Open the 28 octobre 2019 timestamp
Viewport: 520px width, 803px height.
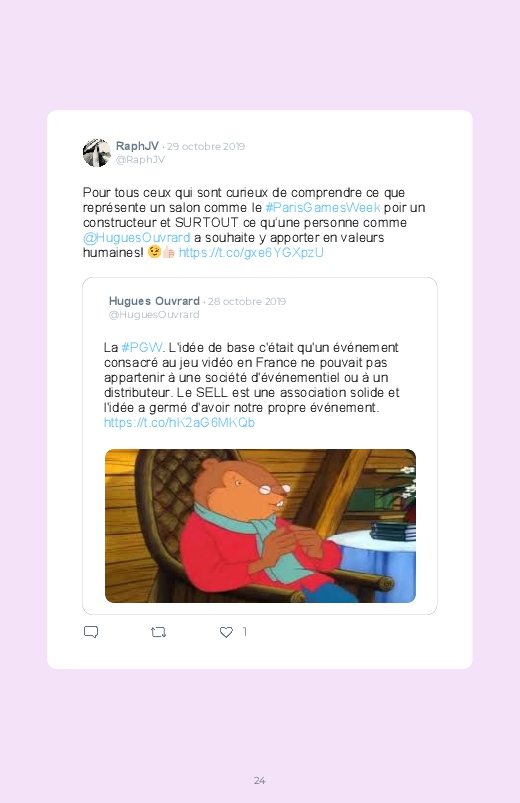[247, 302]
